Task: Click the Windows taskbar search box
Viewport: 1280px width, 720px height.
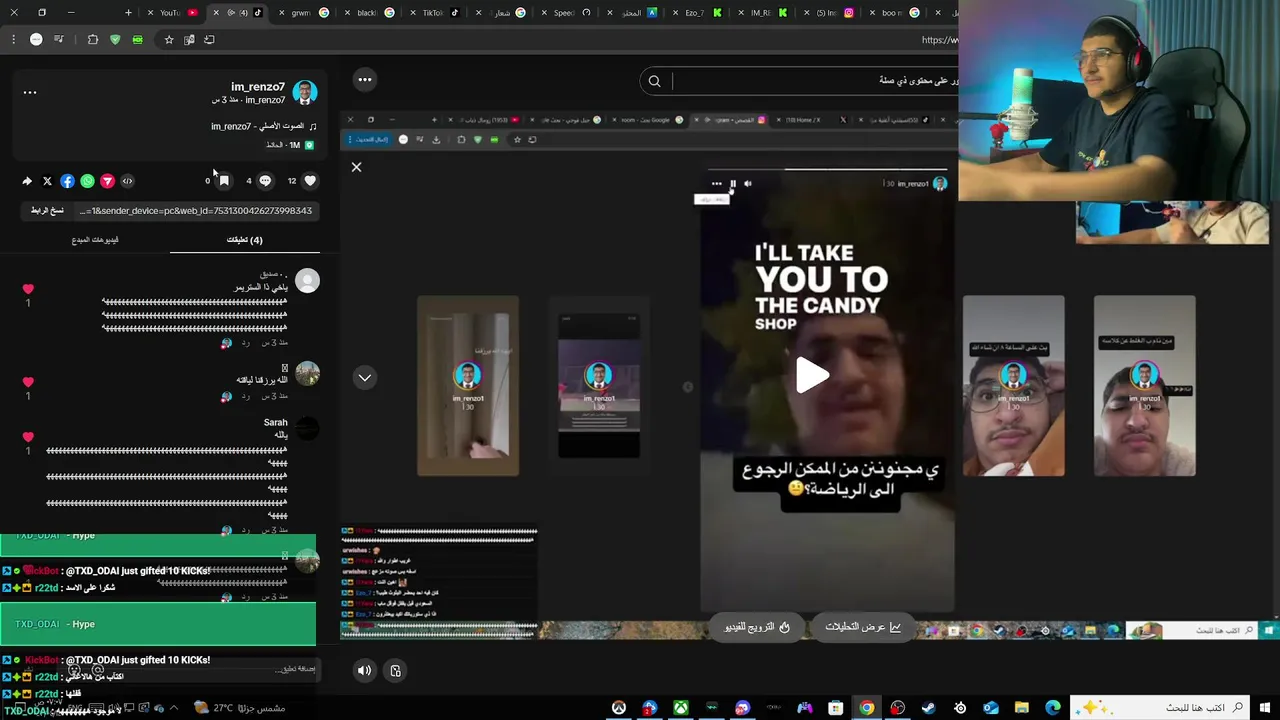Action: pos(1160,708)
